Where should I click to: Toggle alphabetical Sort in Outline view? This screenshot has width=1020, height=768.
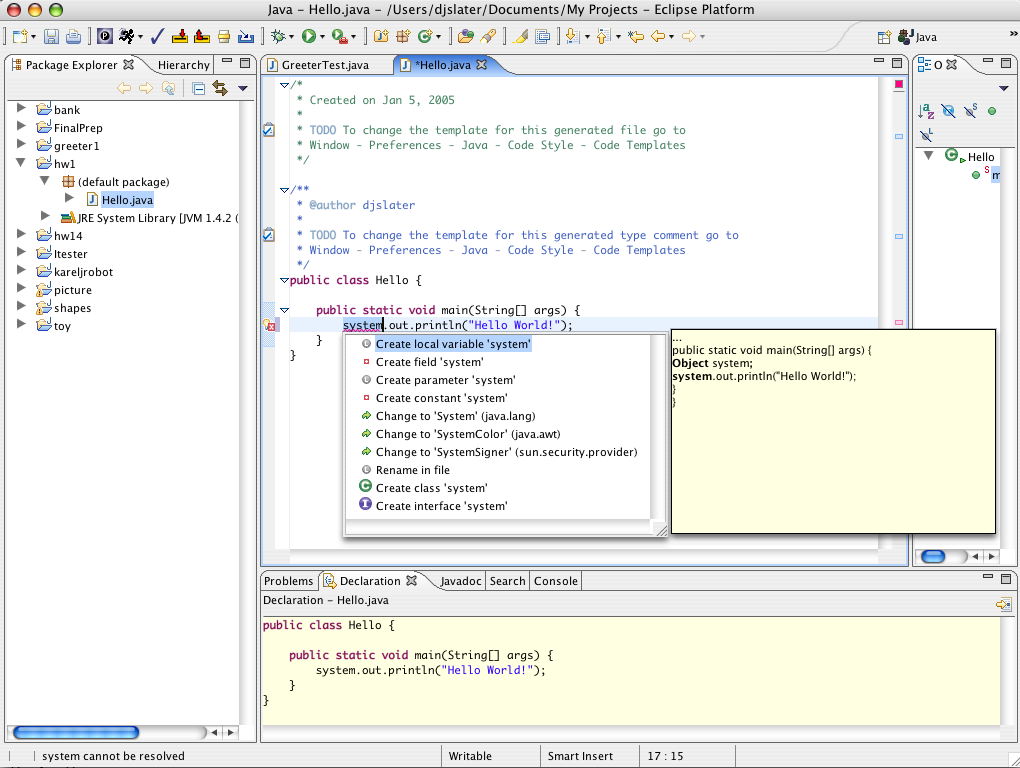926,111
